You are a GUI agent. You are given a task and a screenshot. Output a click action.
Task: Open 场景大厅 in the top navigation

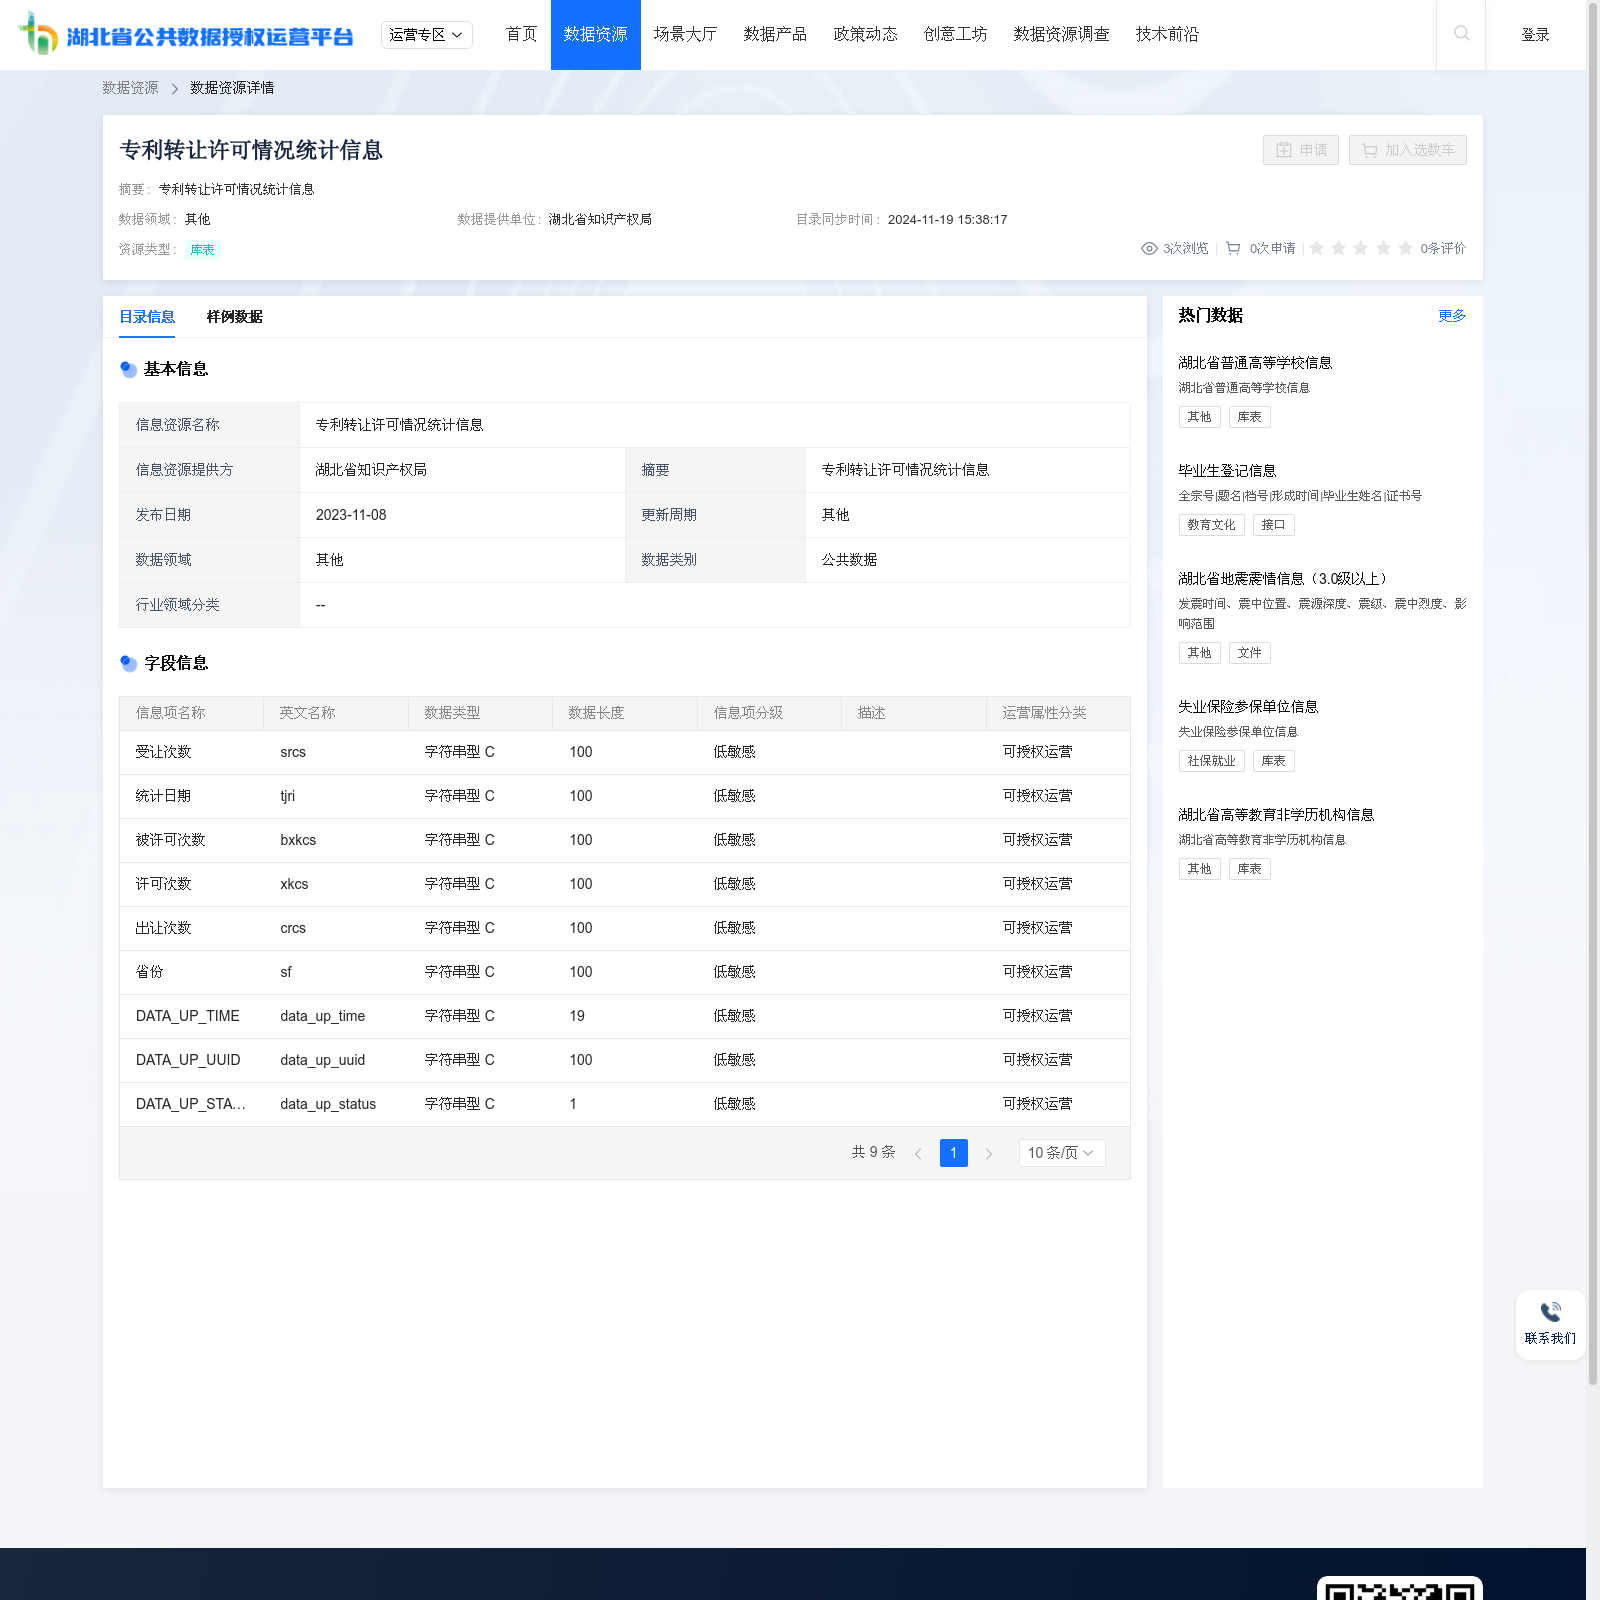click(685, 35)
